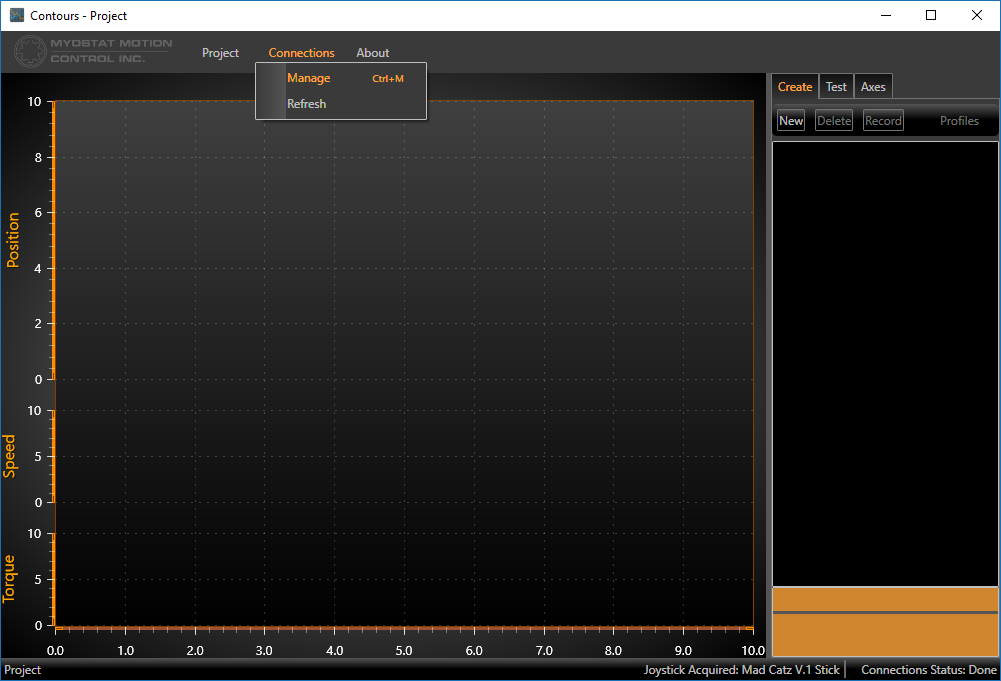
Task: Click the Position axis label
Action: (14, 240)
